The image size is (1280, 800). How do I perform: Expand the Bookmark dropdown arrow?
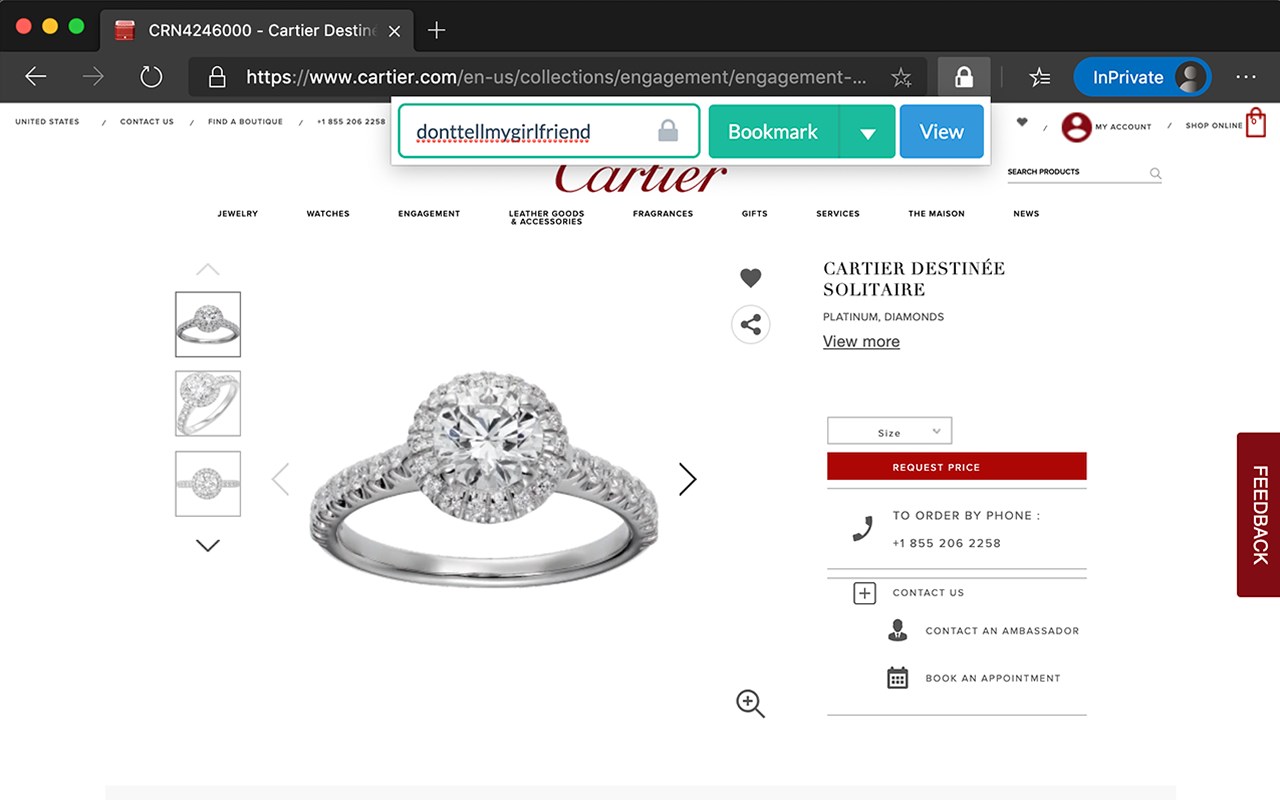click(867, 132)
